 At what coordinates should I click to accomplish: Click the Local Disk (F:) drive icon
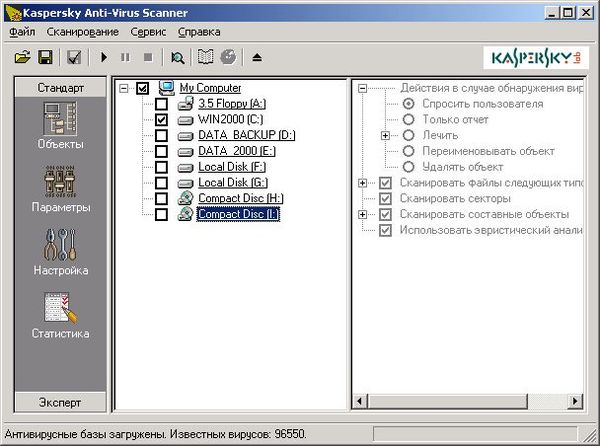click(x=186, y=168)
